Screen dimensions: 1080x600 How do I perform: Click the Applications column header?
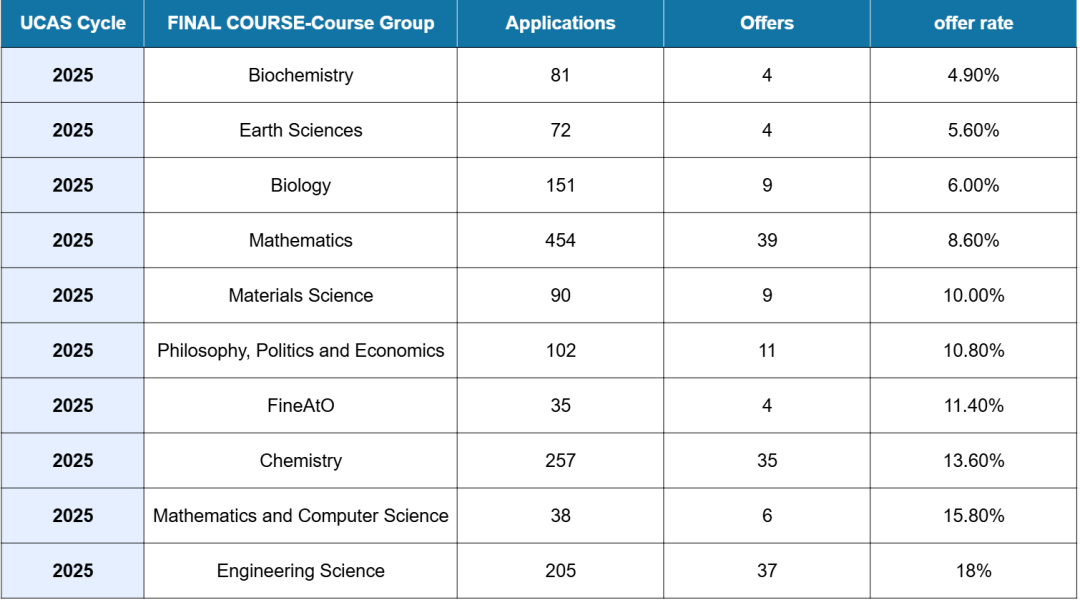pyautogui.click(x=560, y=23)
